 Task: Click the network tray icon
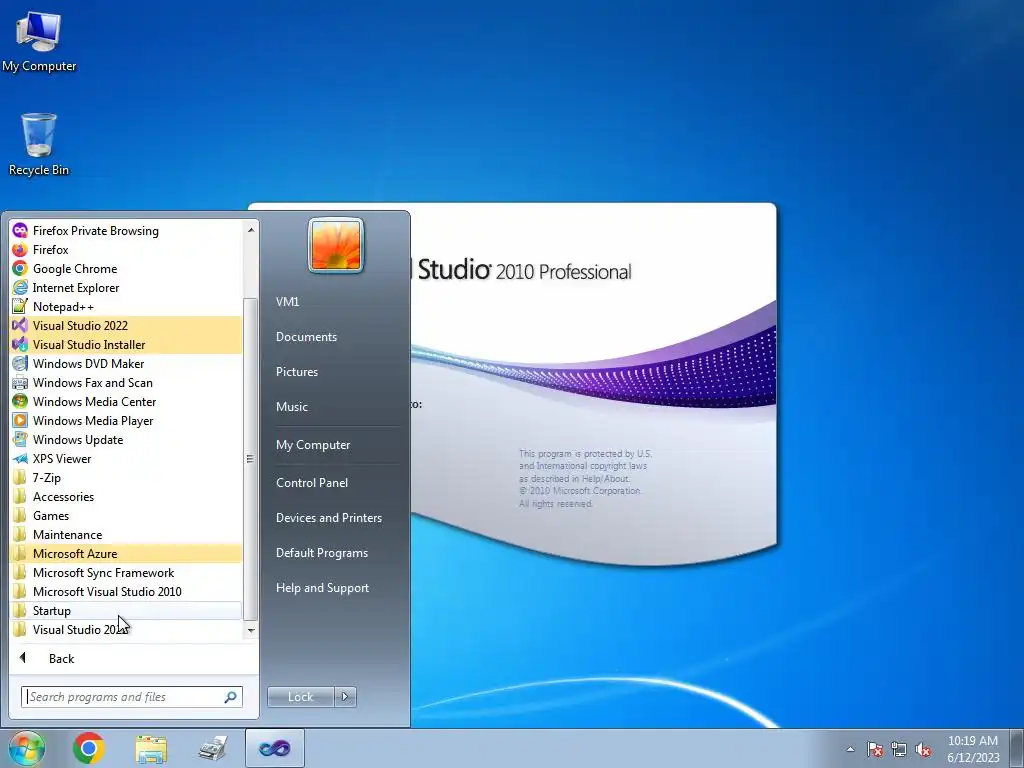(x=899, y=750)
